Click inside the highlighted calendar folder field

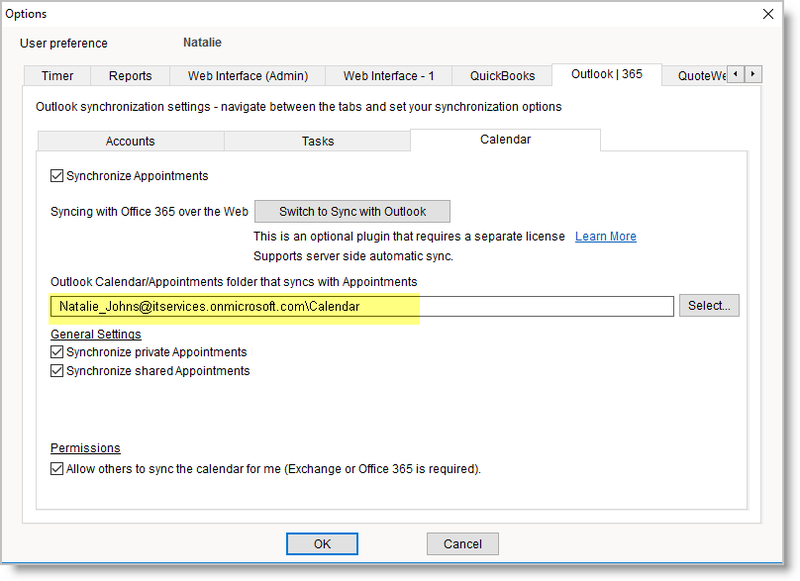[300, 305]
